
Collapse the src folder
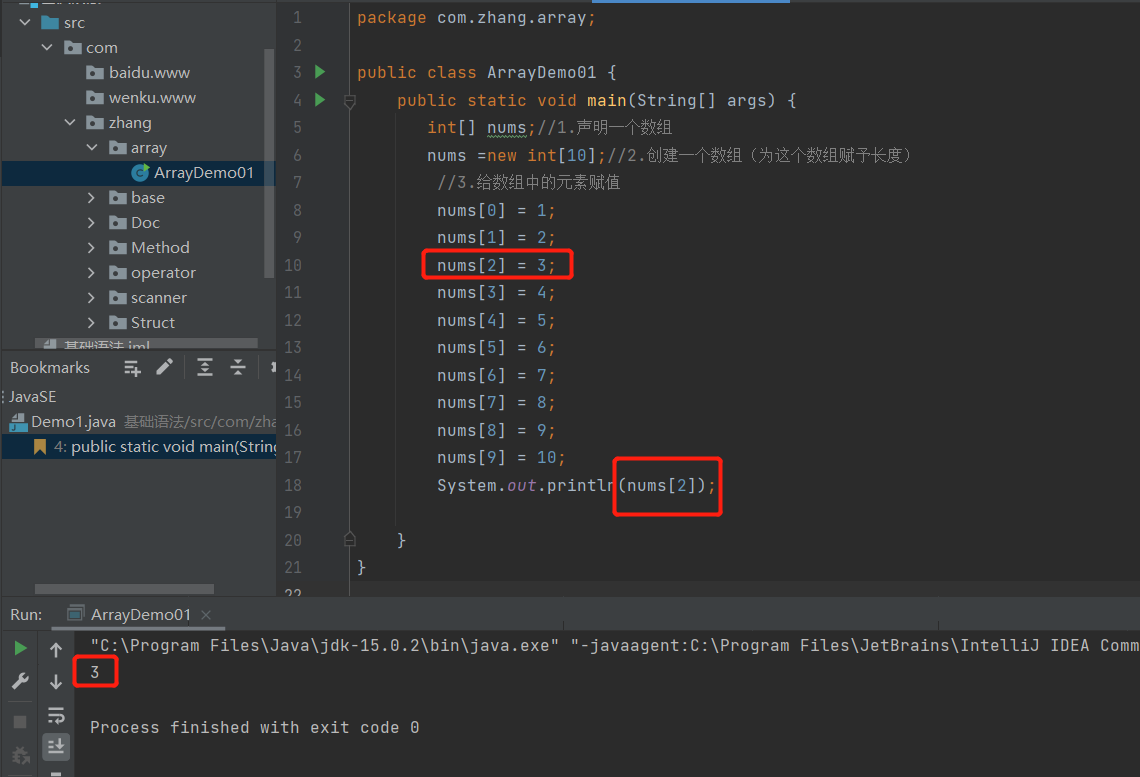[25, 23]
